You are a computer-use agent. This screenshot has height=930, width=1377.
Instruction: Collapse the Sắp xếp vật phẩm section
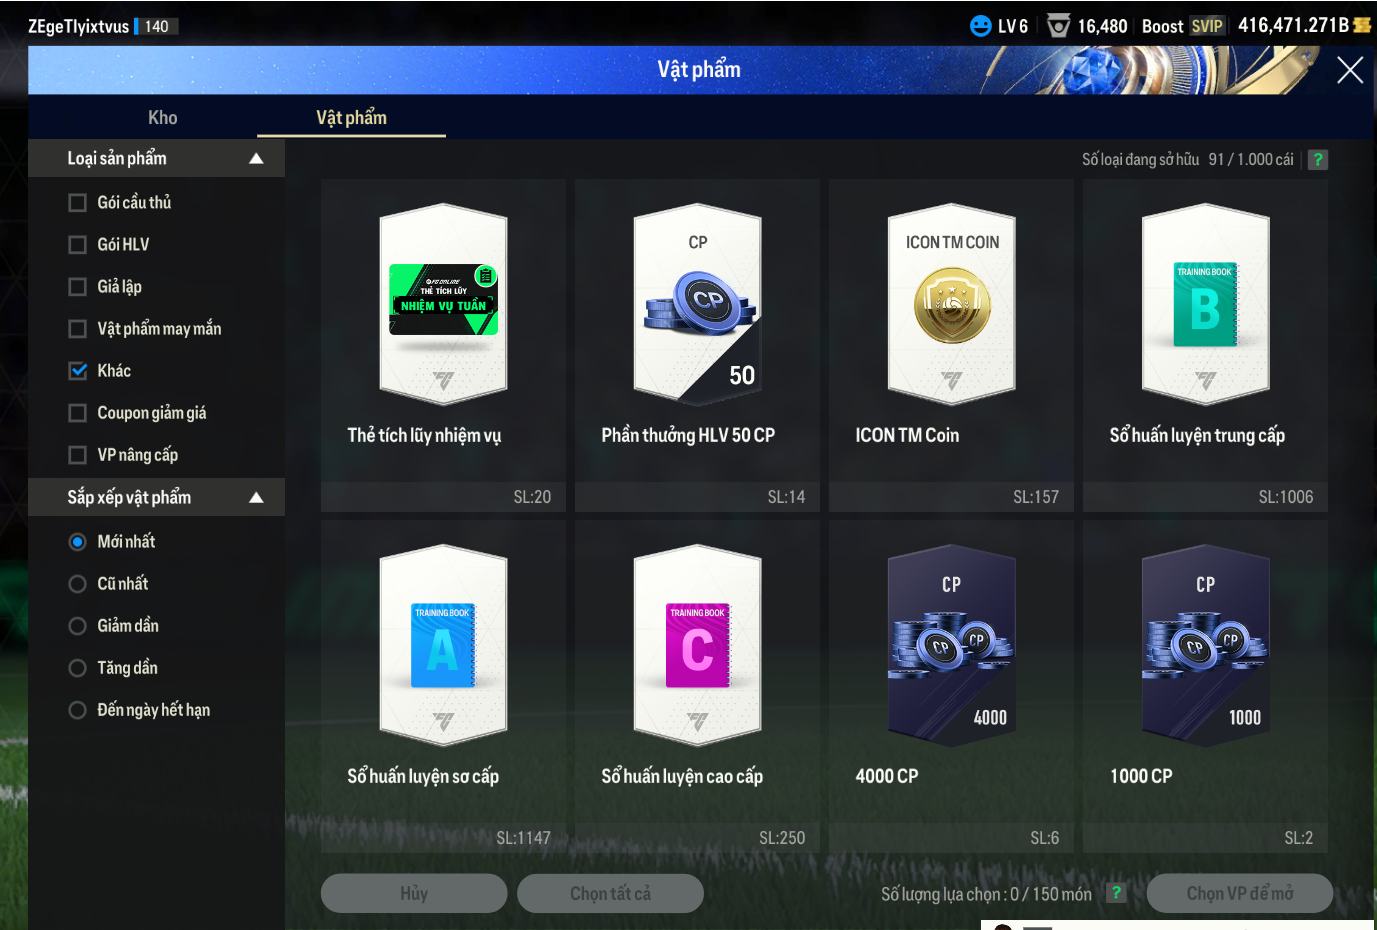click(x=256, y=497)
